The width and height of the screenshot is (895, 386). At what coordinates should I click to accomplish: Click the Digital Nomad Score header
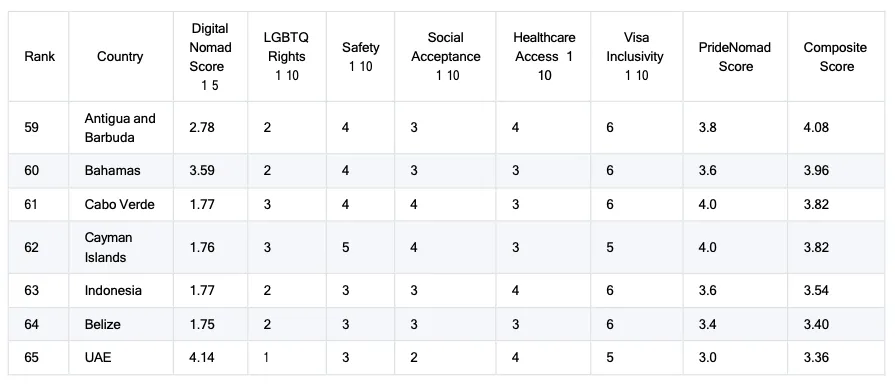(210, 57)
